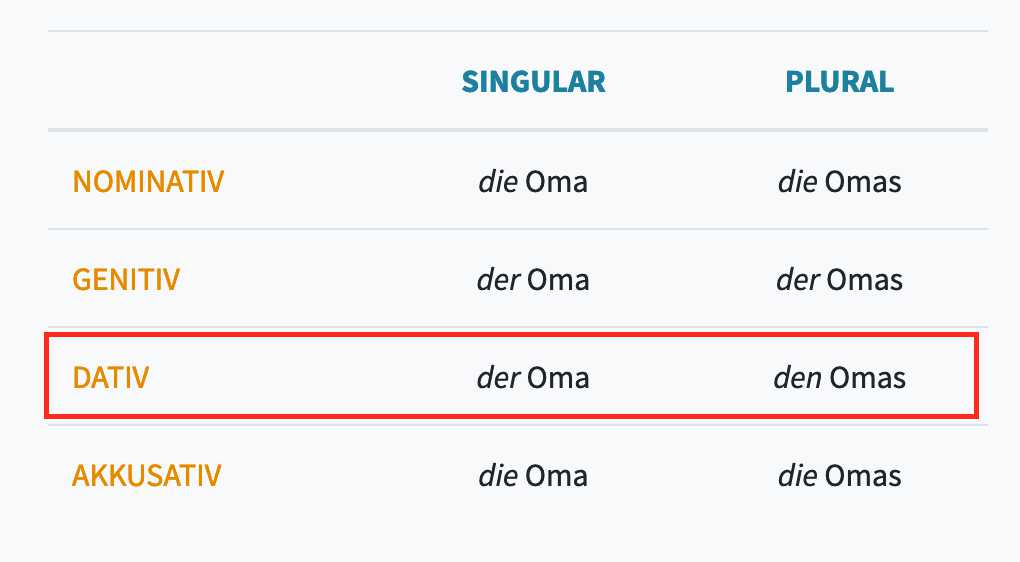Image resolution: width=1020 pixels, height=562 pixels.
Task: Click genitive plural 'der Omas'
Action: click(840, 280)
